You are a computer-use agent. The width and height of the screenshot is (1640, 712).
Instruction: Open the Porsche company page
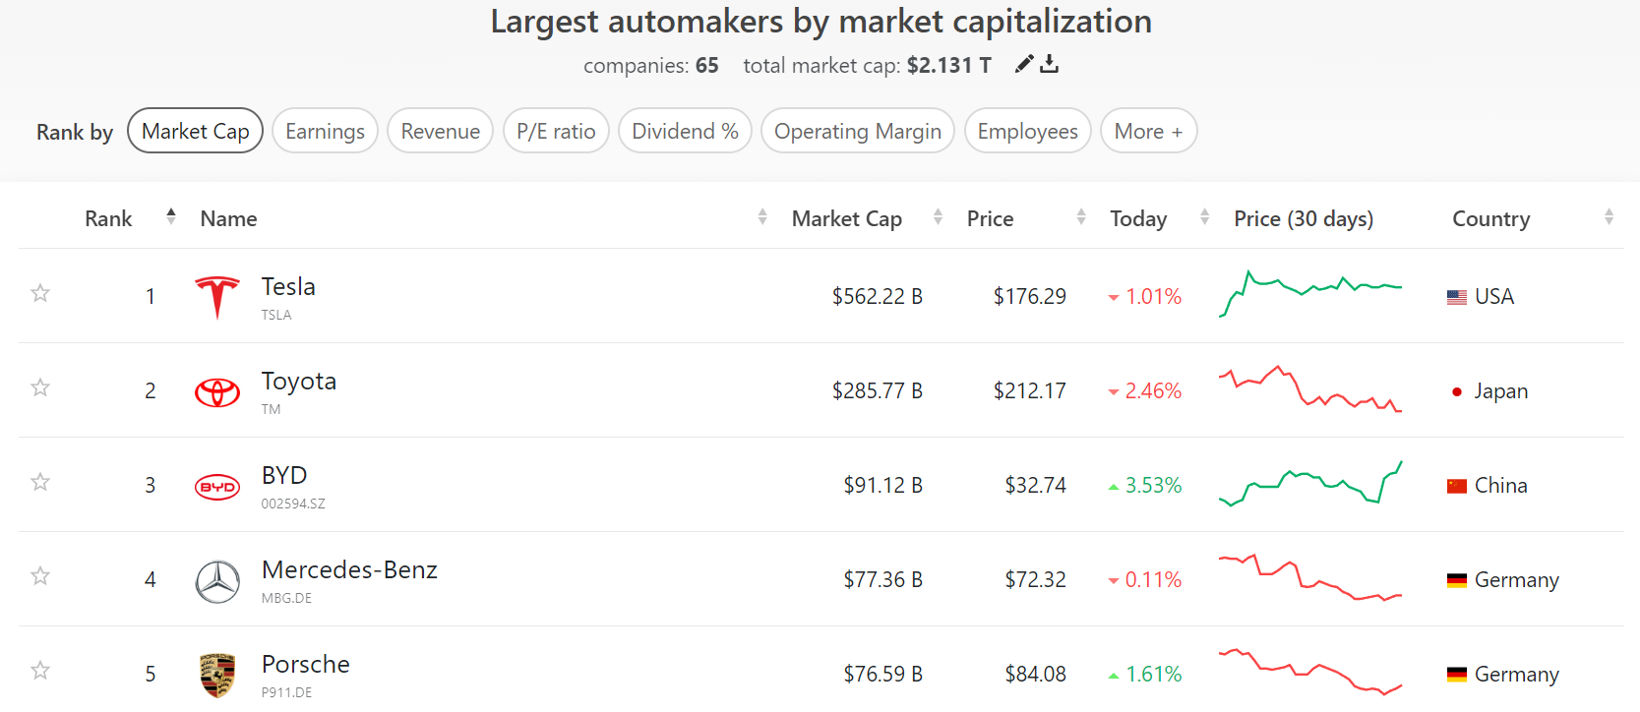pos(305,665)
